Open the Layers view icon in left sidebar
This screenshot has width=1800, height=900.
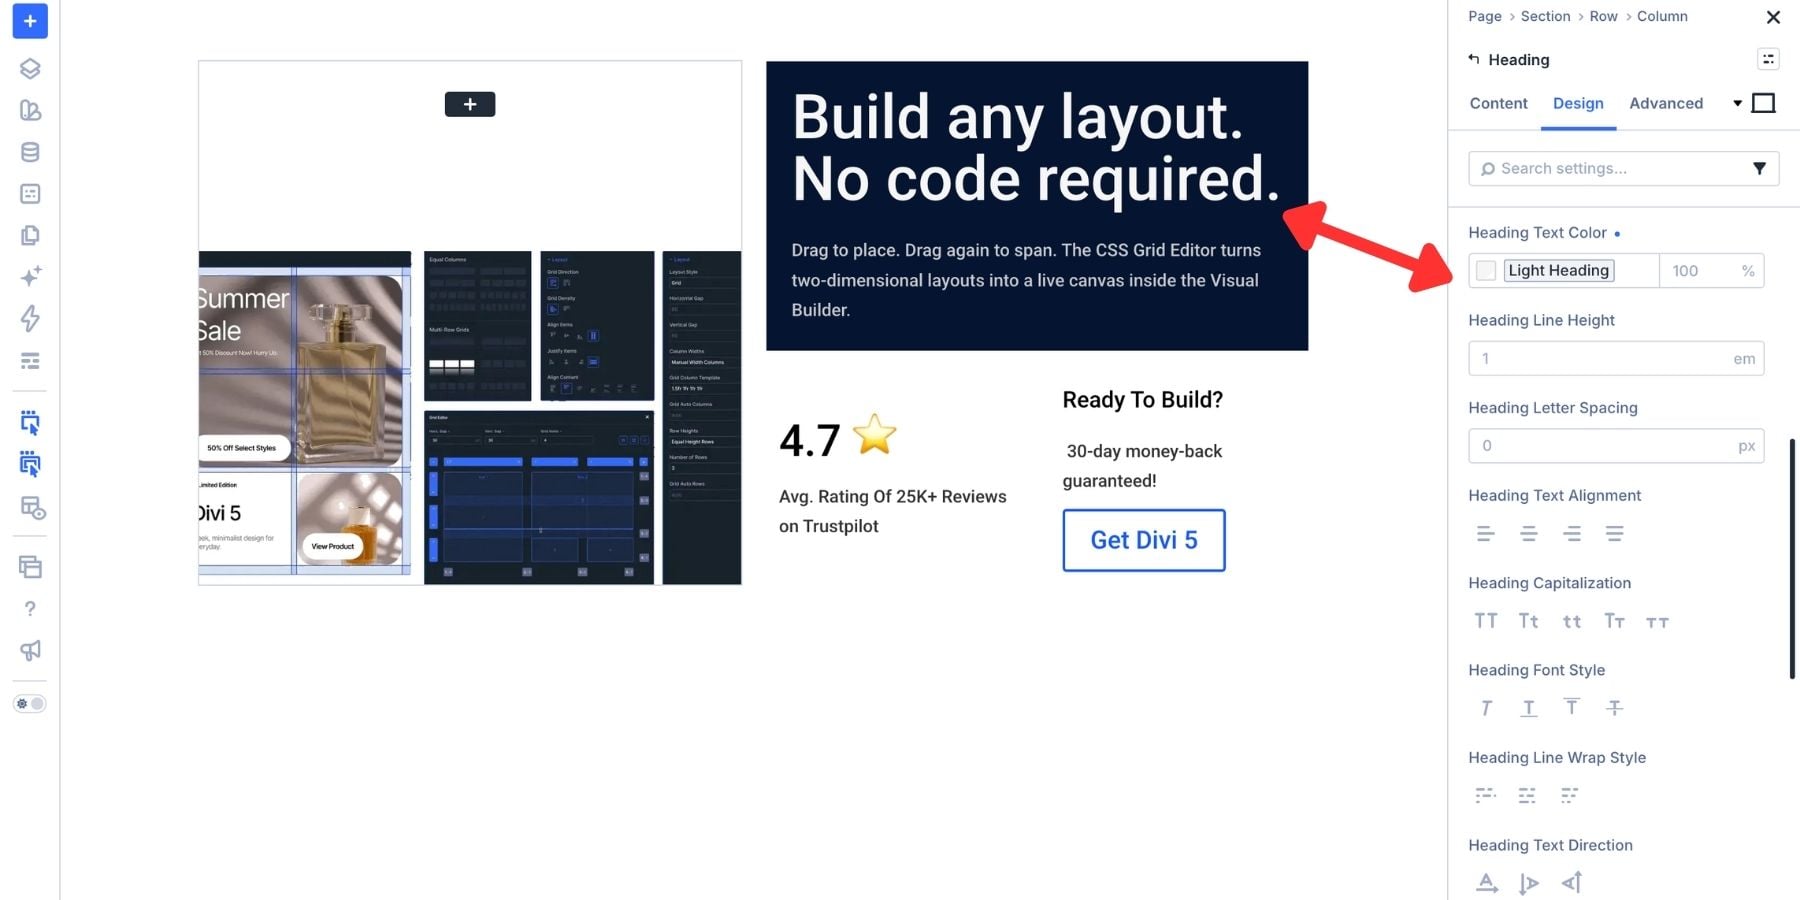(30, 68)
